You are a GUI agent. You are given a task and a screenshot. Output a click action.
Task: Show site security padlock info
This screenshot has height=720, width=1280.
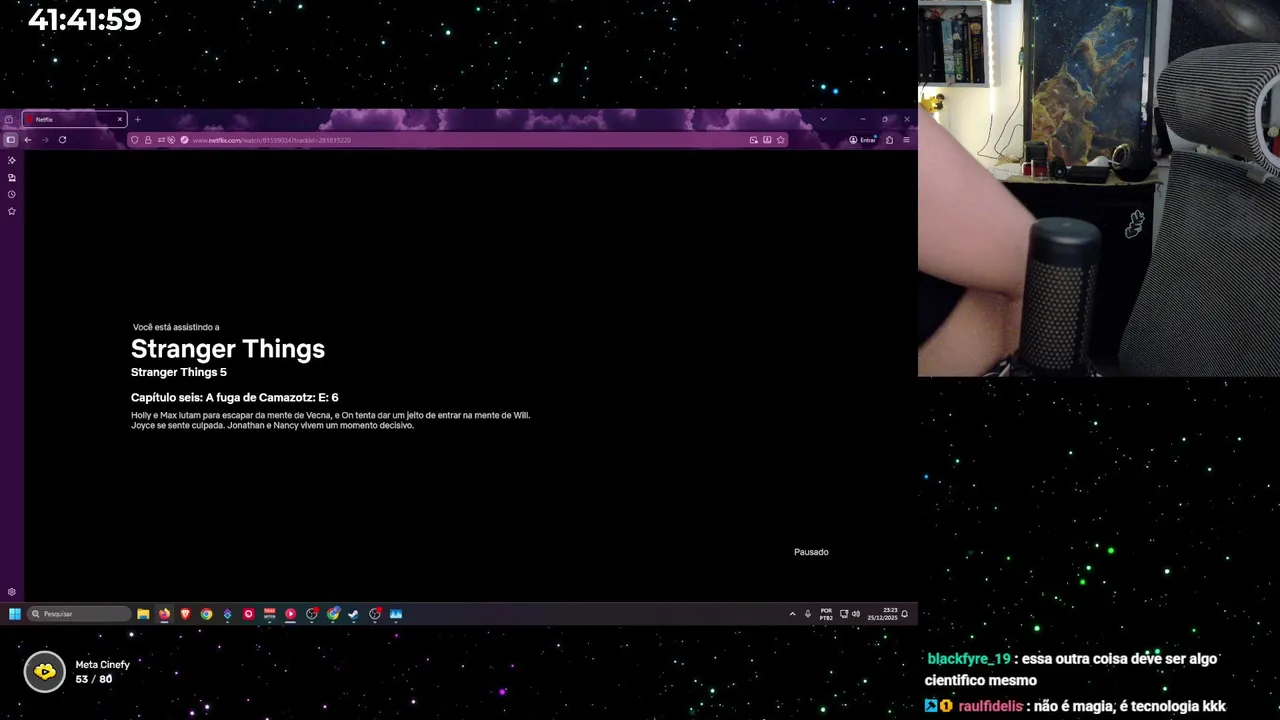tap(148, 140)
